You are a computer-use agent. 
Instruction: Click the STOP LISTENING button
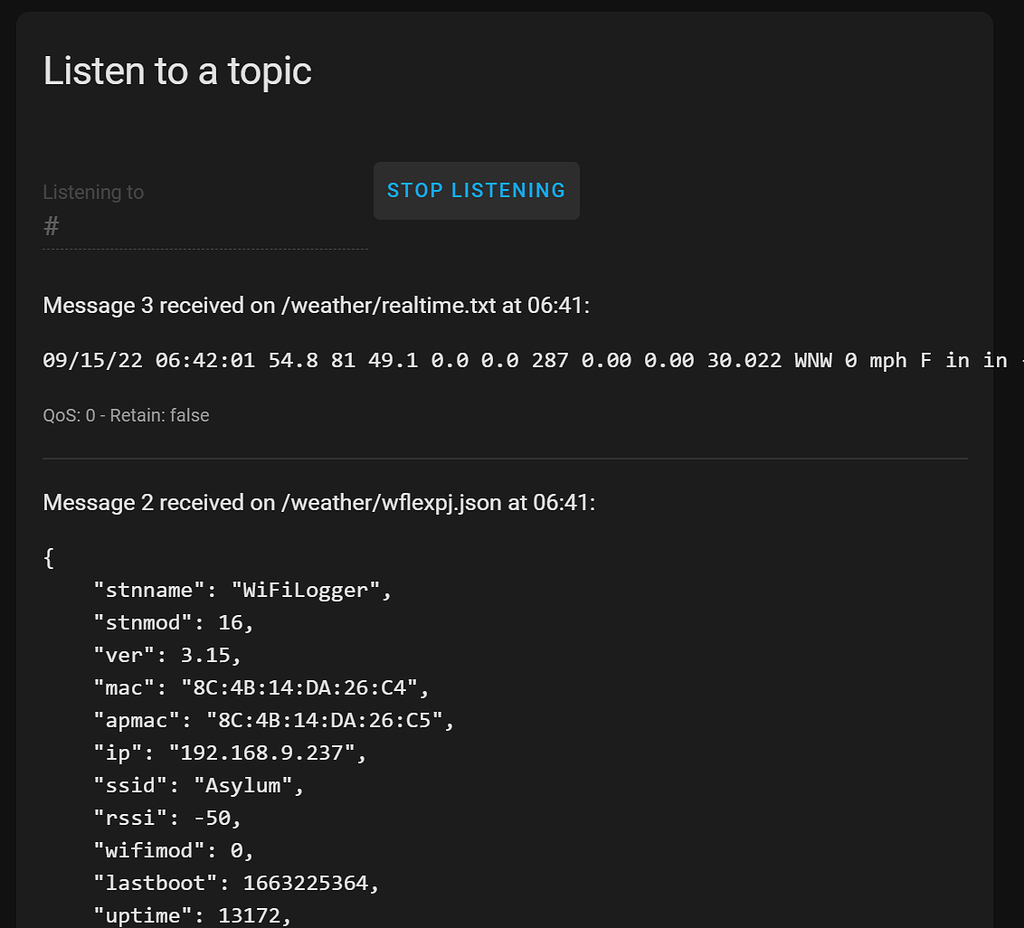[476, 190]
